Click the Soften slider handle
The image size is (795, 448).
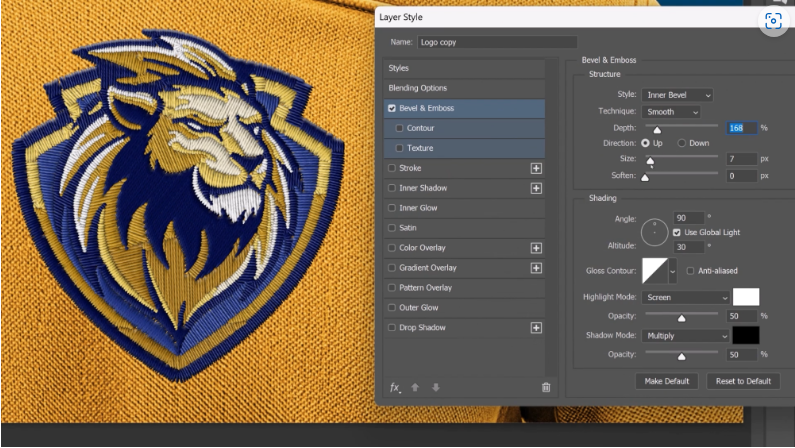(645, 177)
